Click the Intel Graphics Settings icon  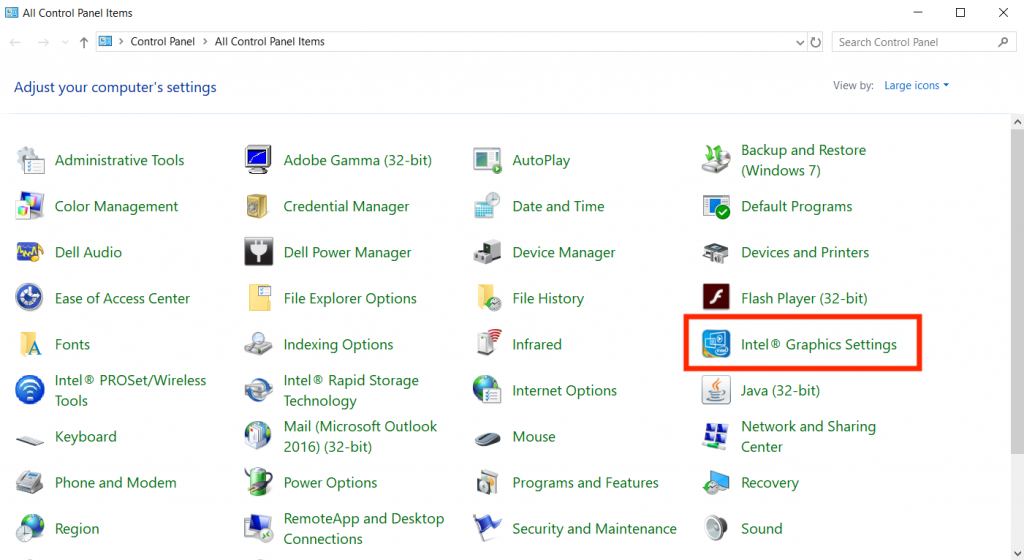coord(716,344)
